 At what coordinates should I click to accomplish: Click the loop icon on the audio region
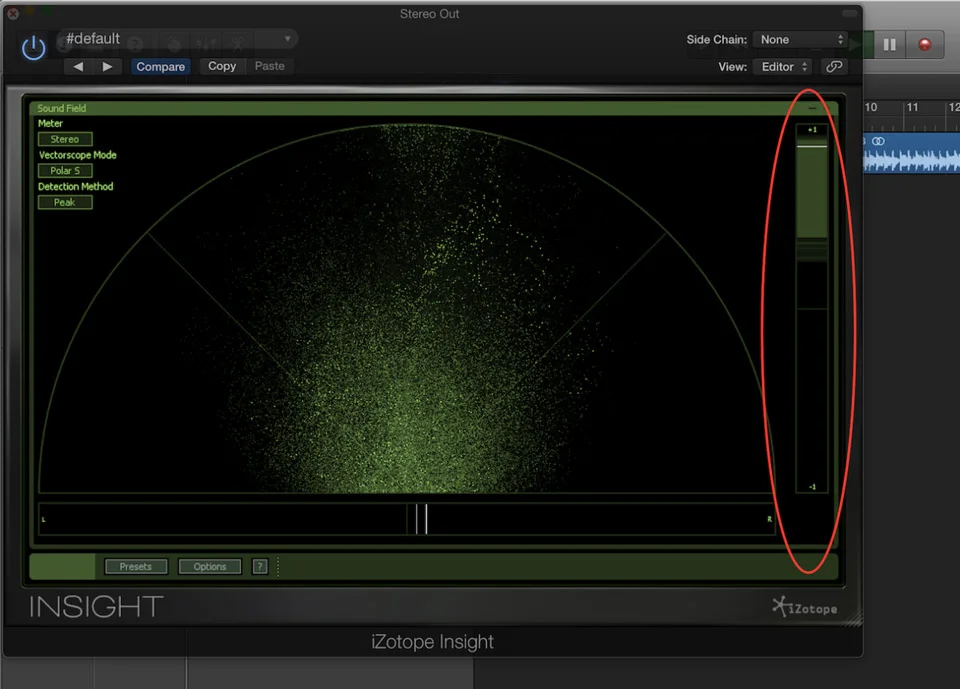878,141
